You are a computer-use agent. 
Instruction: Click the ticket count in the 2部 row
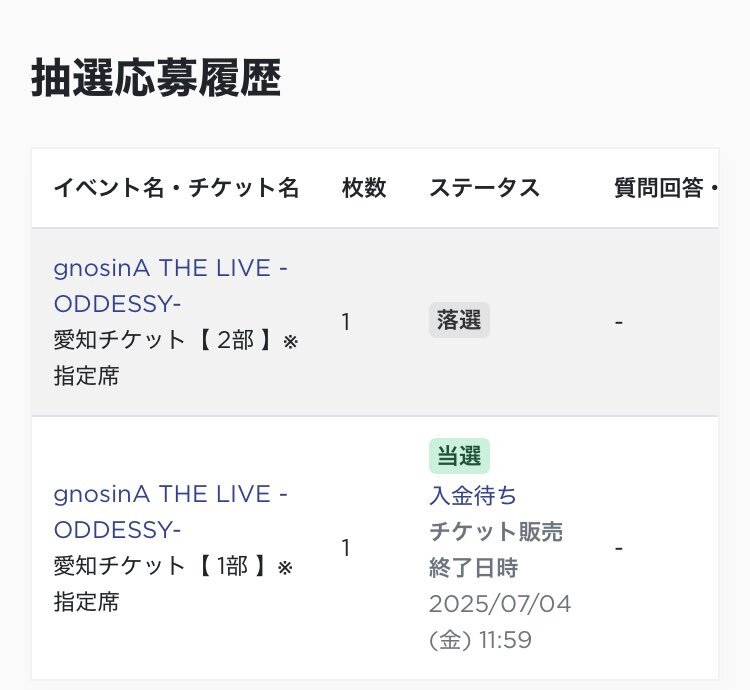346,322
